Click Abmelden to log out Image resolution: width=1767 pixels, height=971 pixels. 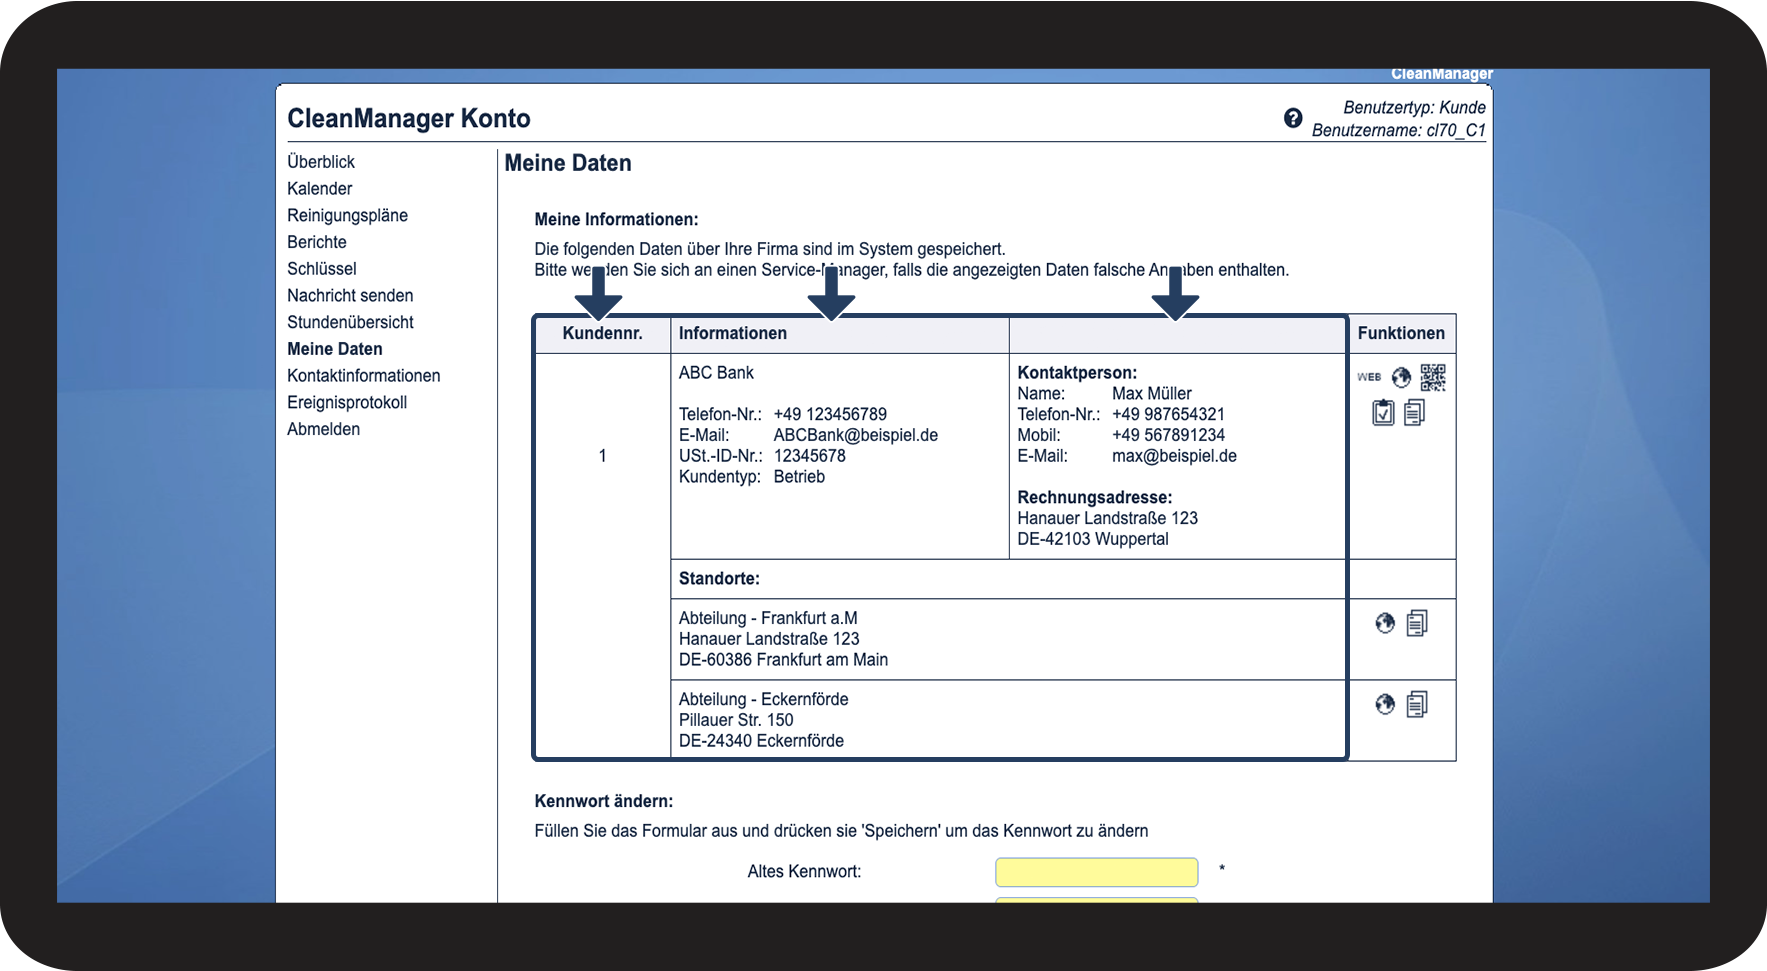click(x=323, y=429)
